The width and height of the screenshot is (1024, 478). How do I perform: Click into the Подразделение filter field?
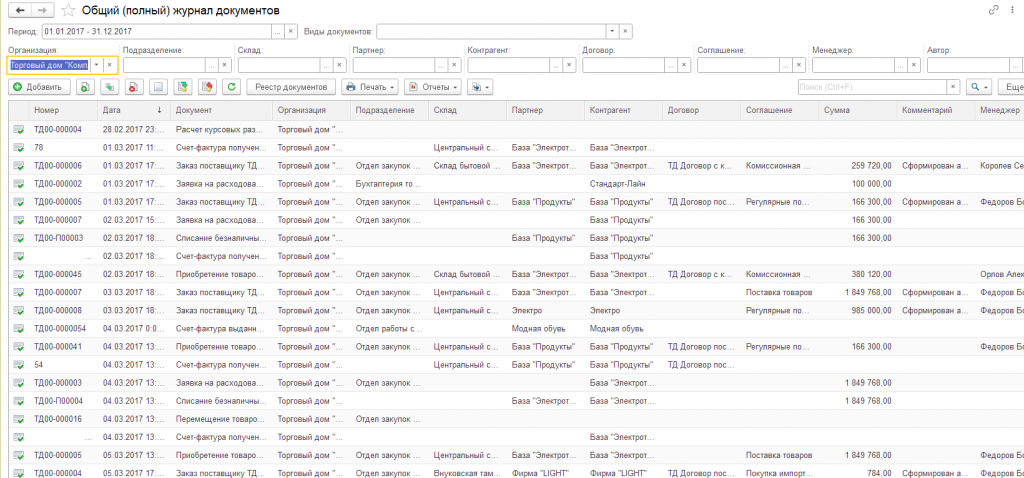[x=164, y=65]
